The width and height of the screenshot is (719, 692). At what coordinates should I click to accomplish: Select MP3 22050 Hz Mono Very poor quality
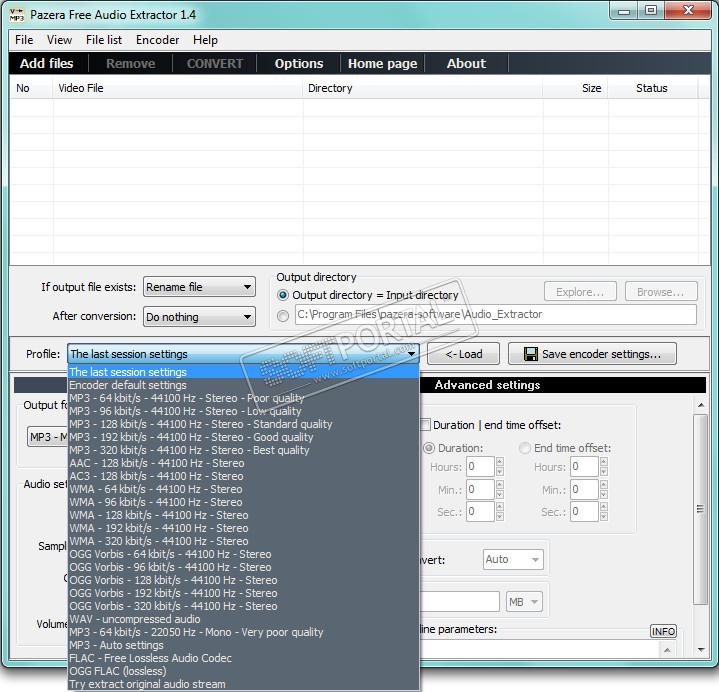(243, 632)
